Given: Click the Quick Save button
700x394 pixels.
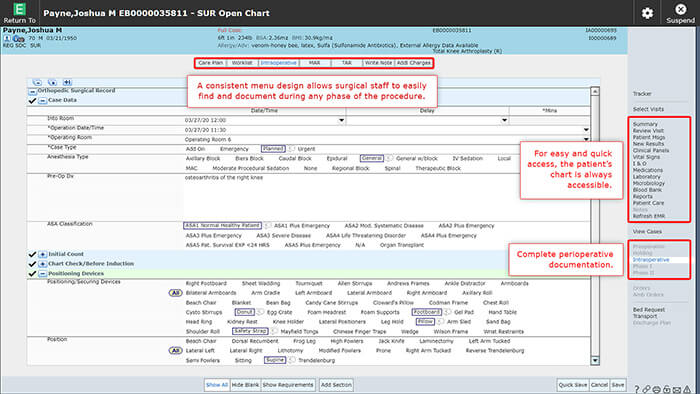Looking at the screenshot, I should (573, 385).
